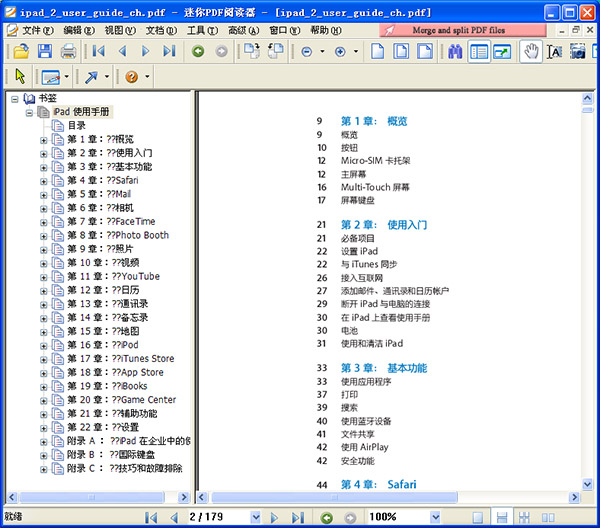Select the 第 17 章 iTunes Store bookmark
Image resolution: width=600 pixels, height=528 pixels.
121,359
